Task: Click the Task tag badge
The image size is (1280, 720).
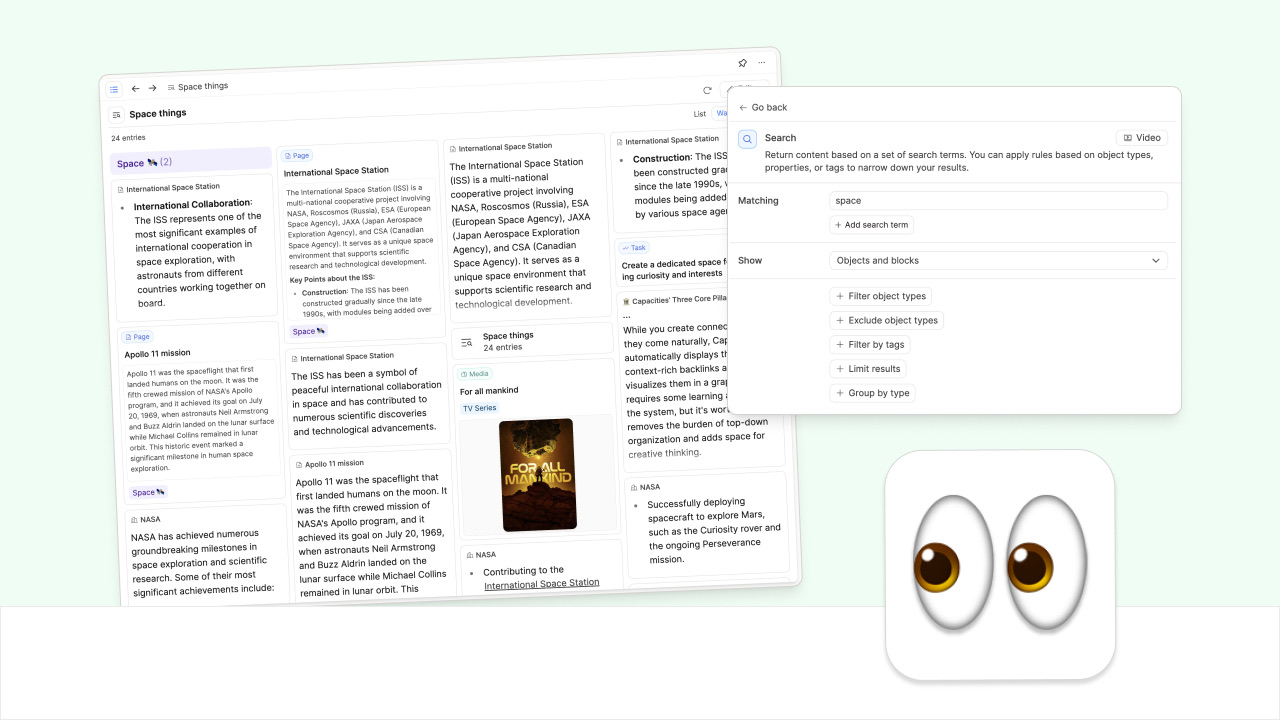Action: pos(634,247)
